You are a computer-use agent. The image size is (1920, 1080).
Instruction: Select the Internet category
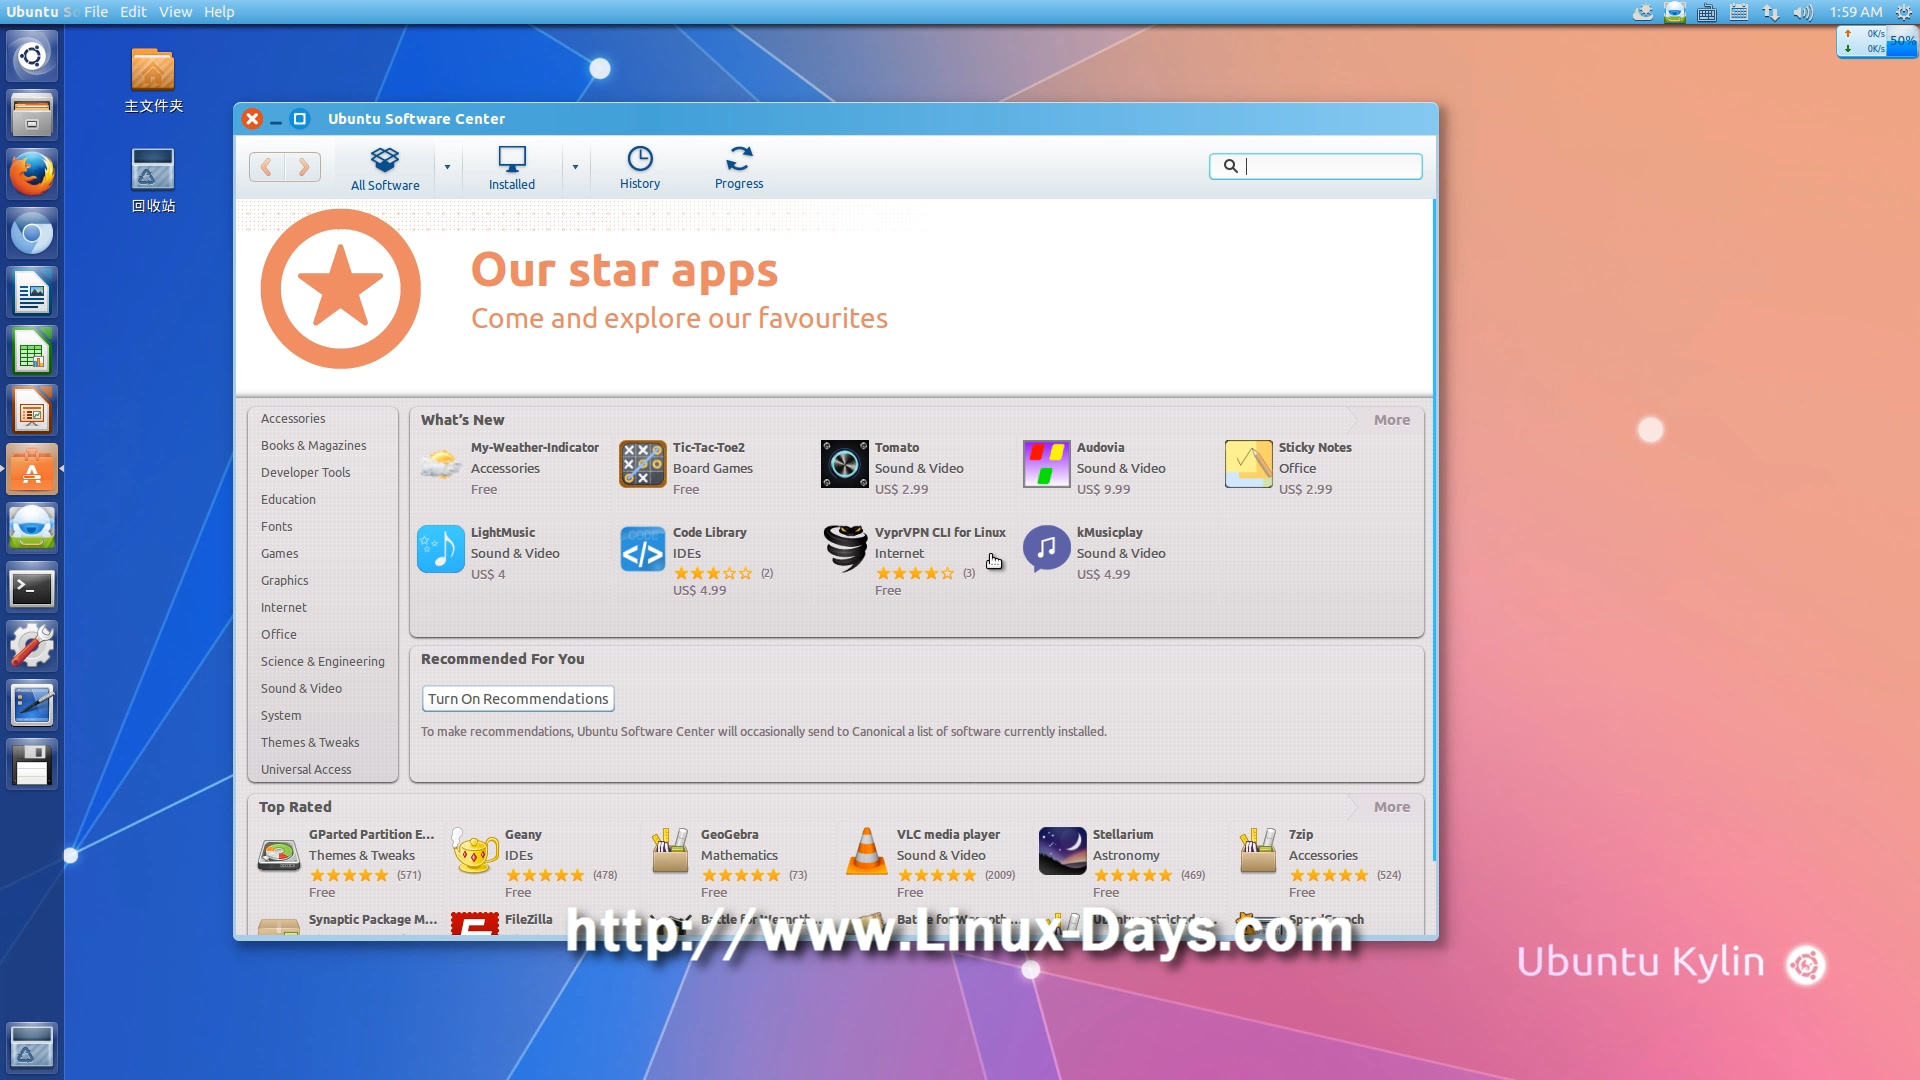click(x=284, y=607)
